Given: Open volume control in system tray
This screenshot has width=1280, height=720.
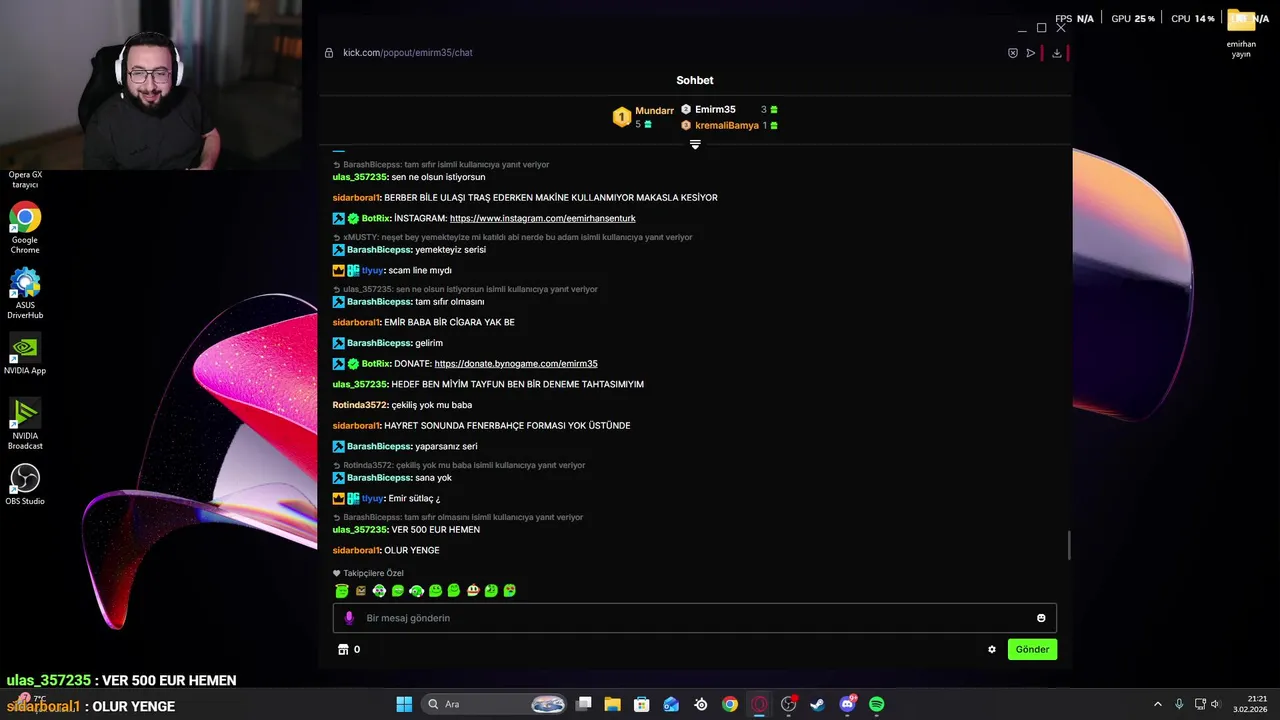Looking at the screenshot, I should (1215, 705).
